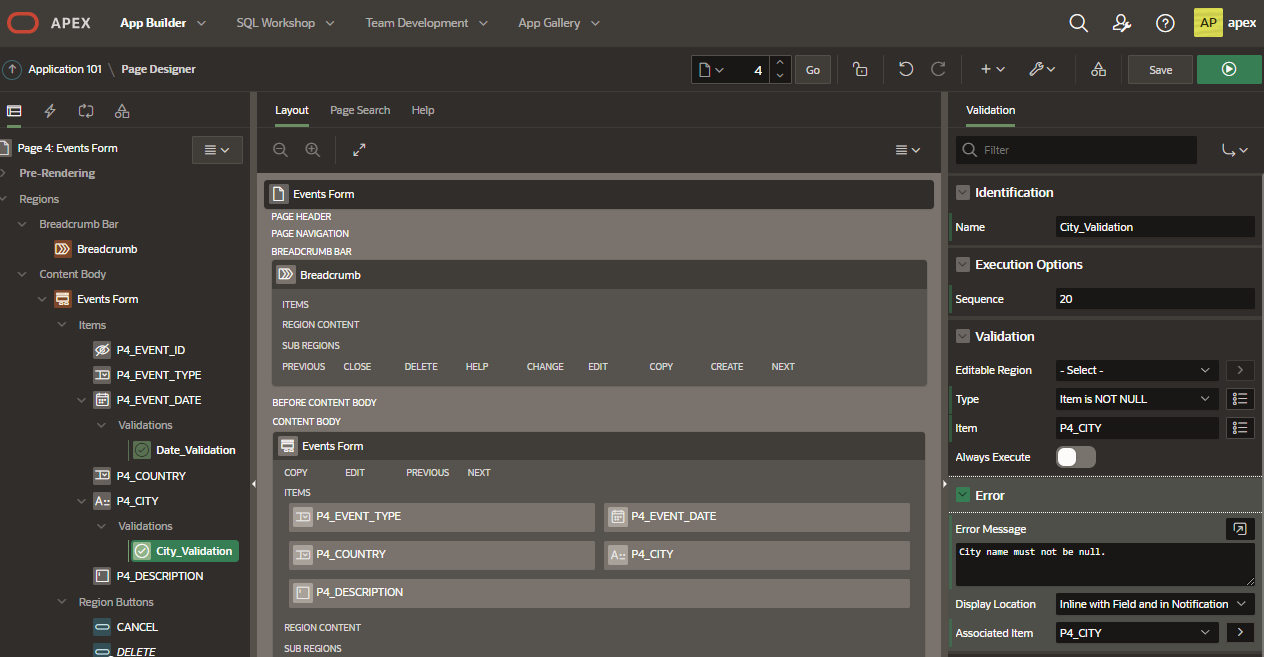Viewport: 1264px width, 657px height.
Task: Zoom out the layout view
Action: (x=281, y=149)
